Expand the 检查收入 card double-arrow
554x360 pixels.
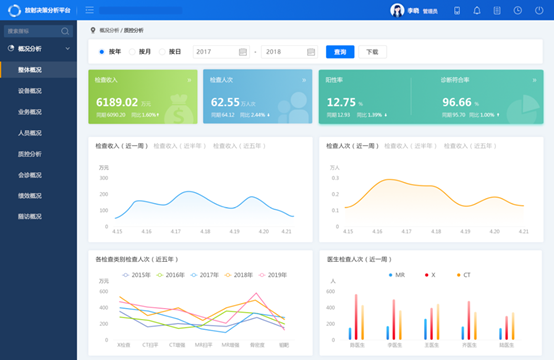[x=189, y=81]
